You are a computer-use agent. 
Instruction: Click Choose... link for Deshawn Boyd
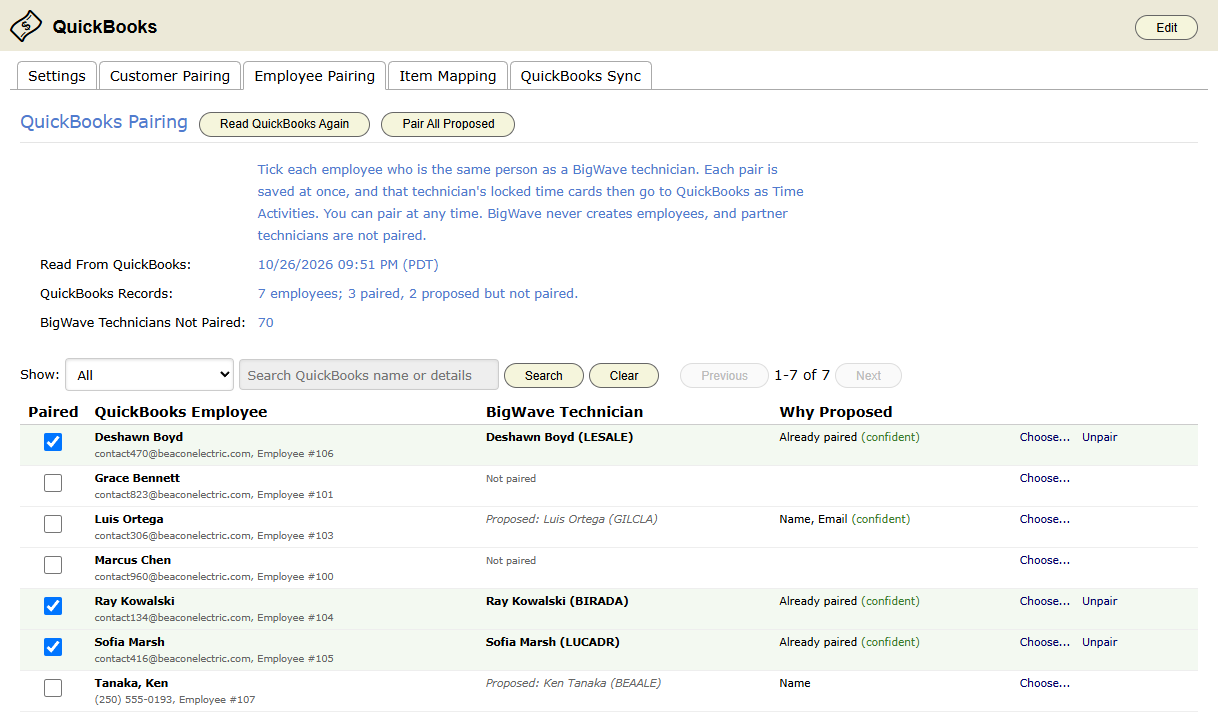pos(1044,437)
